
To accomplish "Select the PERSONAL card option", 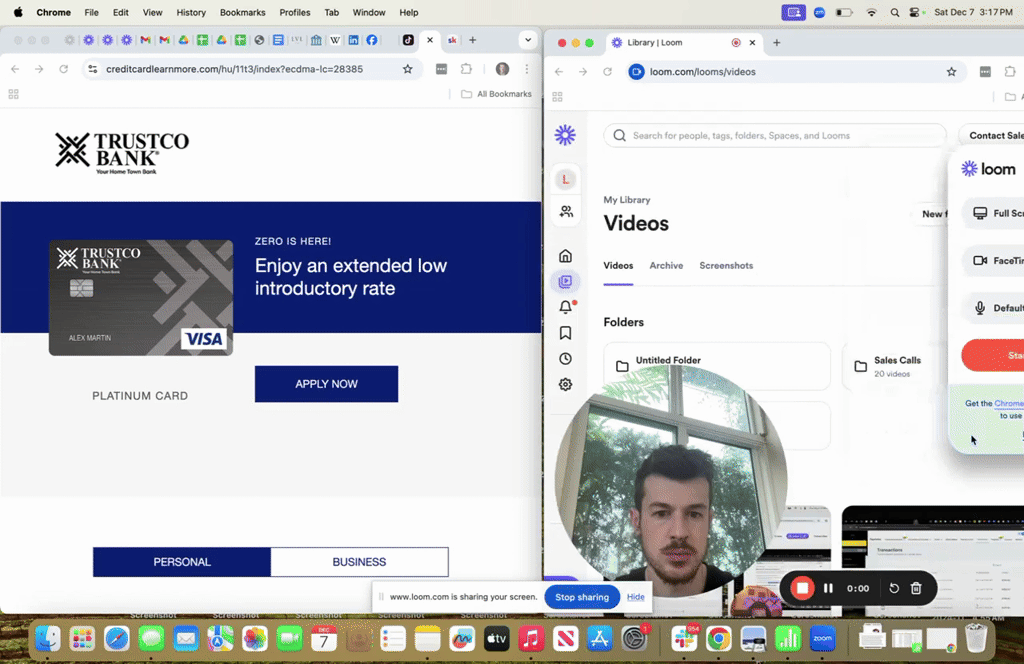I will coord(182,562).
